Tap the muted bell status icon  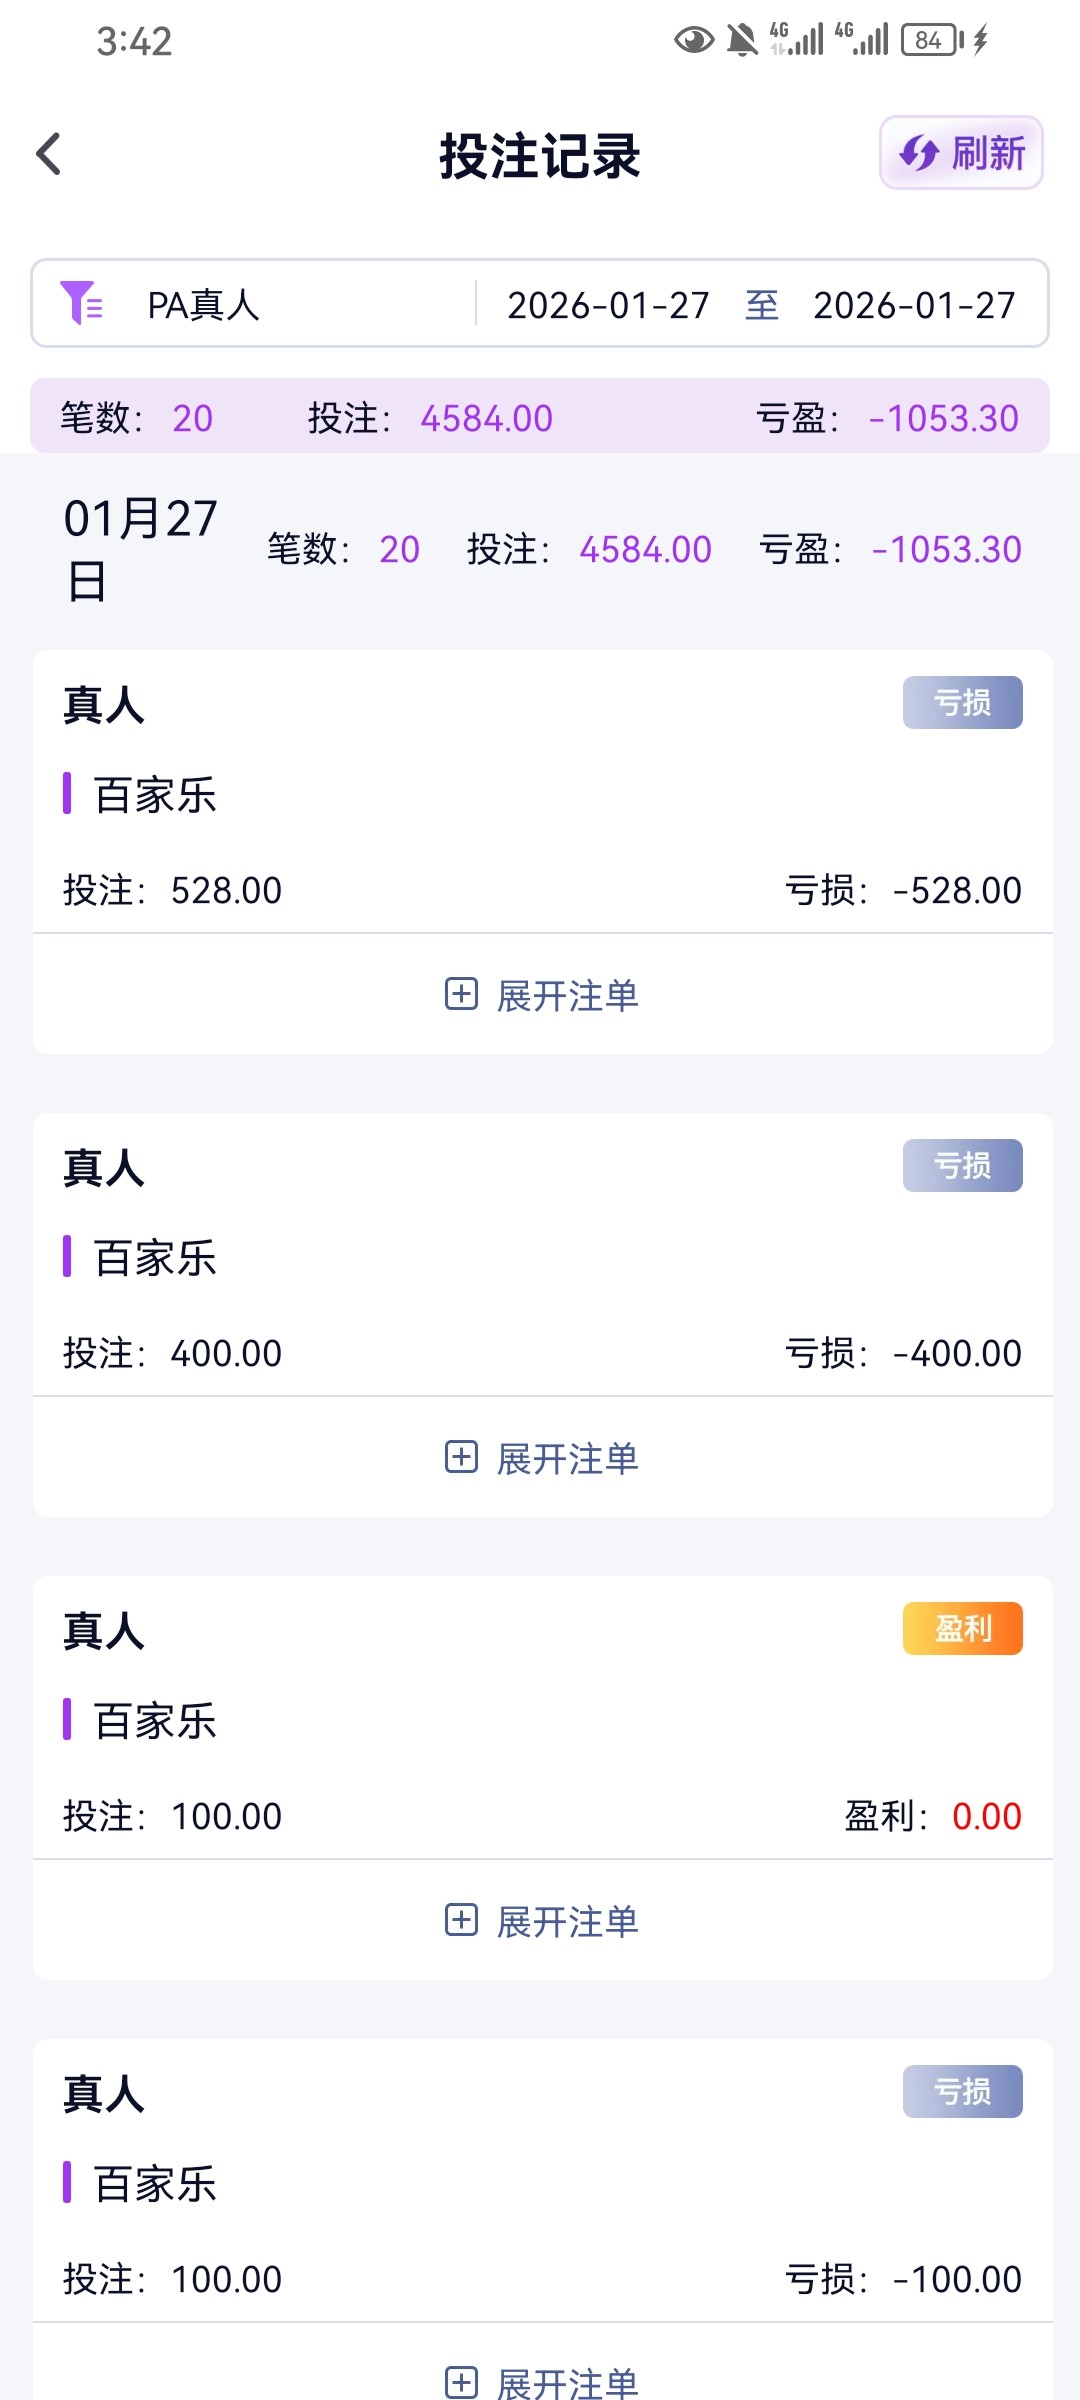point(742,40)
